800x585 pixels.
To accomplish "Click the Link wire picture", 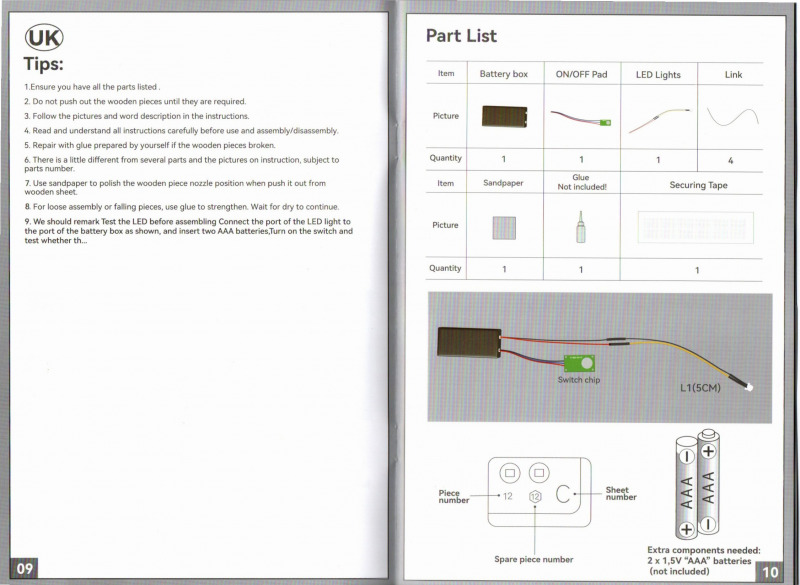I will (x=732, y=118).
